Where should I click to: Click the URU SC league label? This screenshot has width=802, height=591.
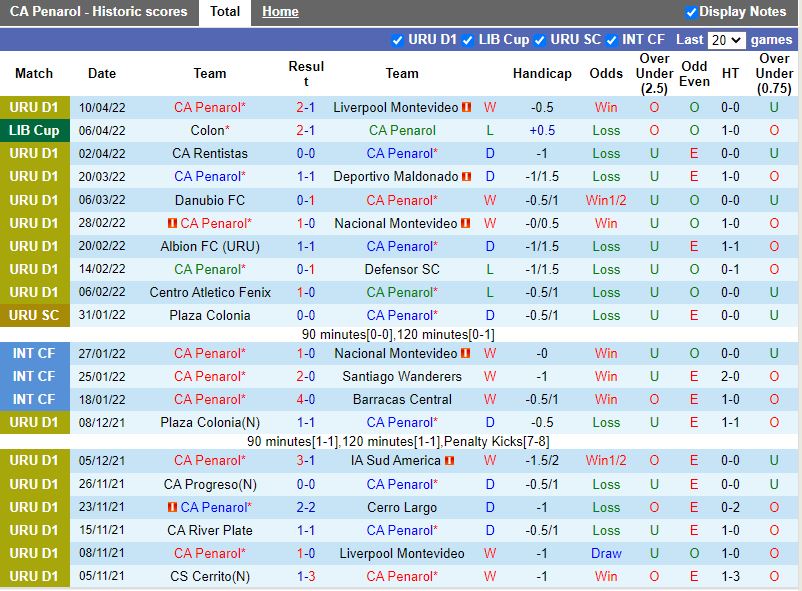(x=34, y=315)
